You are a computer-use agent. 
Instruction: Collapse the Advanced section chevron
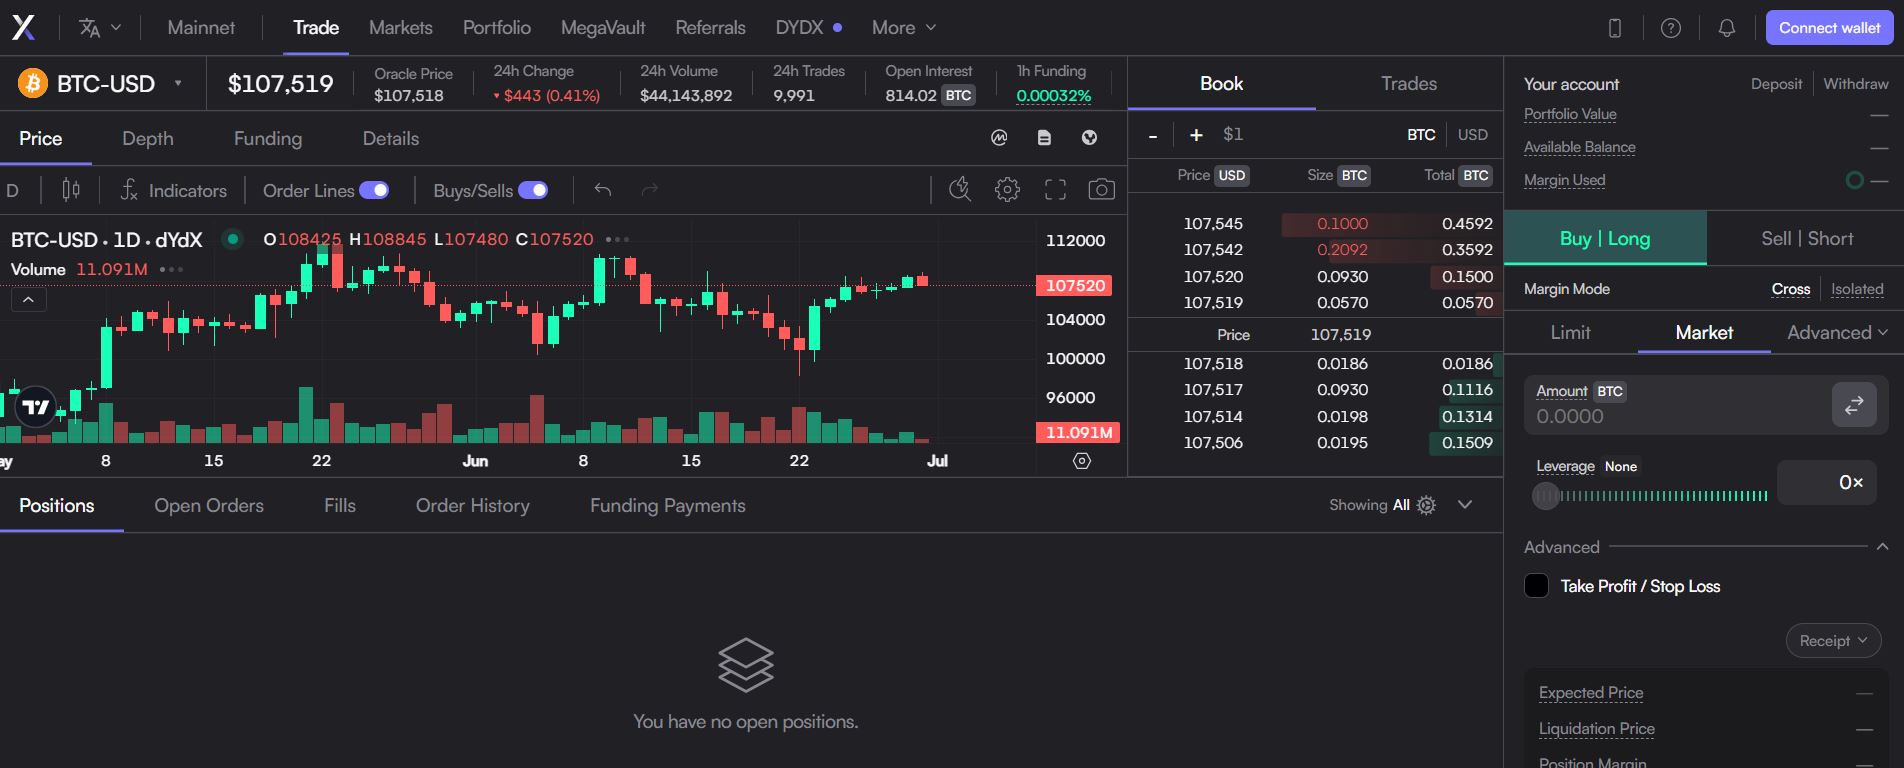[x=1882, y=547]
